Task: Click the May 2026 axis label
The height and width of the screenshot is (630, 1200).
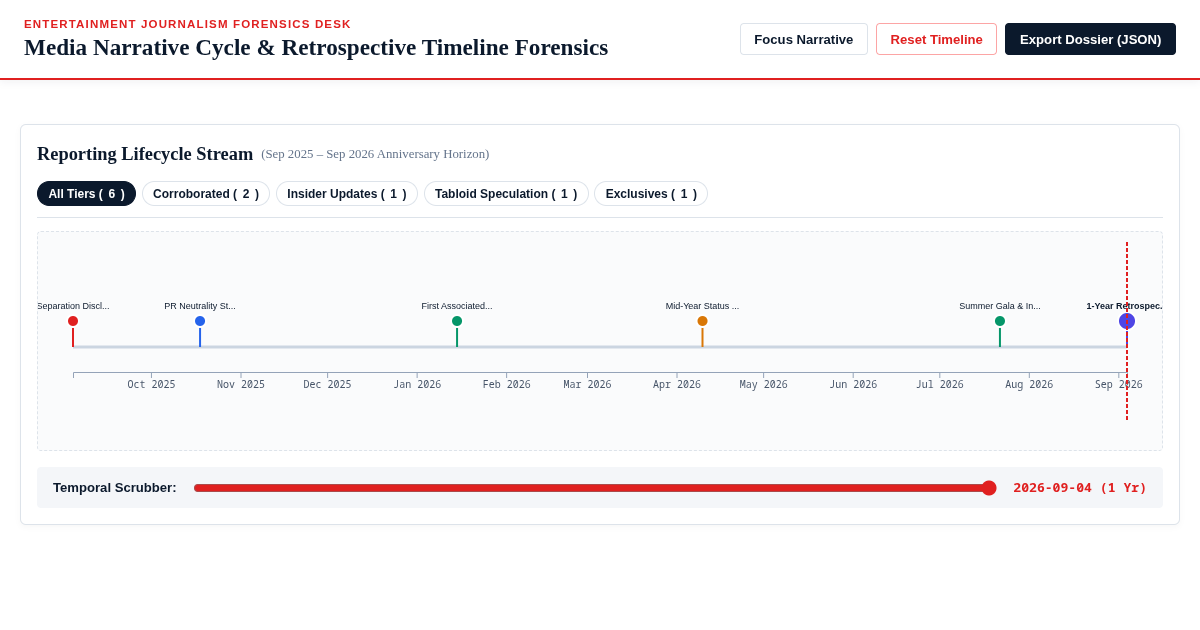Action: pos(764,385)
